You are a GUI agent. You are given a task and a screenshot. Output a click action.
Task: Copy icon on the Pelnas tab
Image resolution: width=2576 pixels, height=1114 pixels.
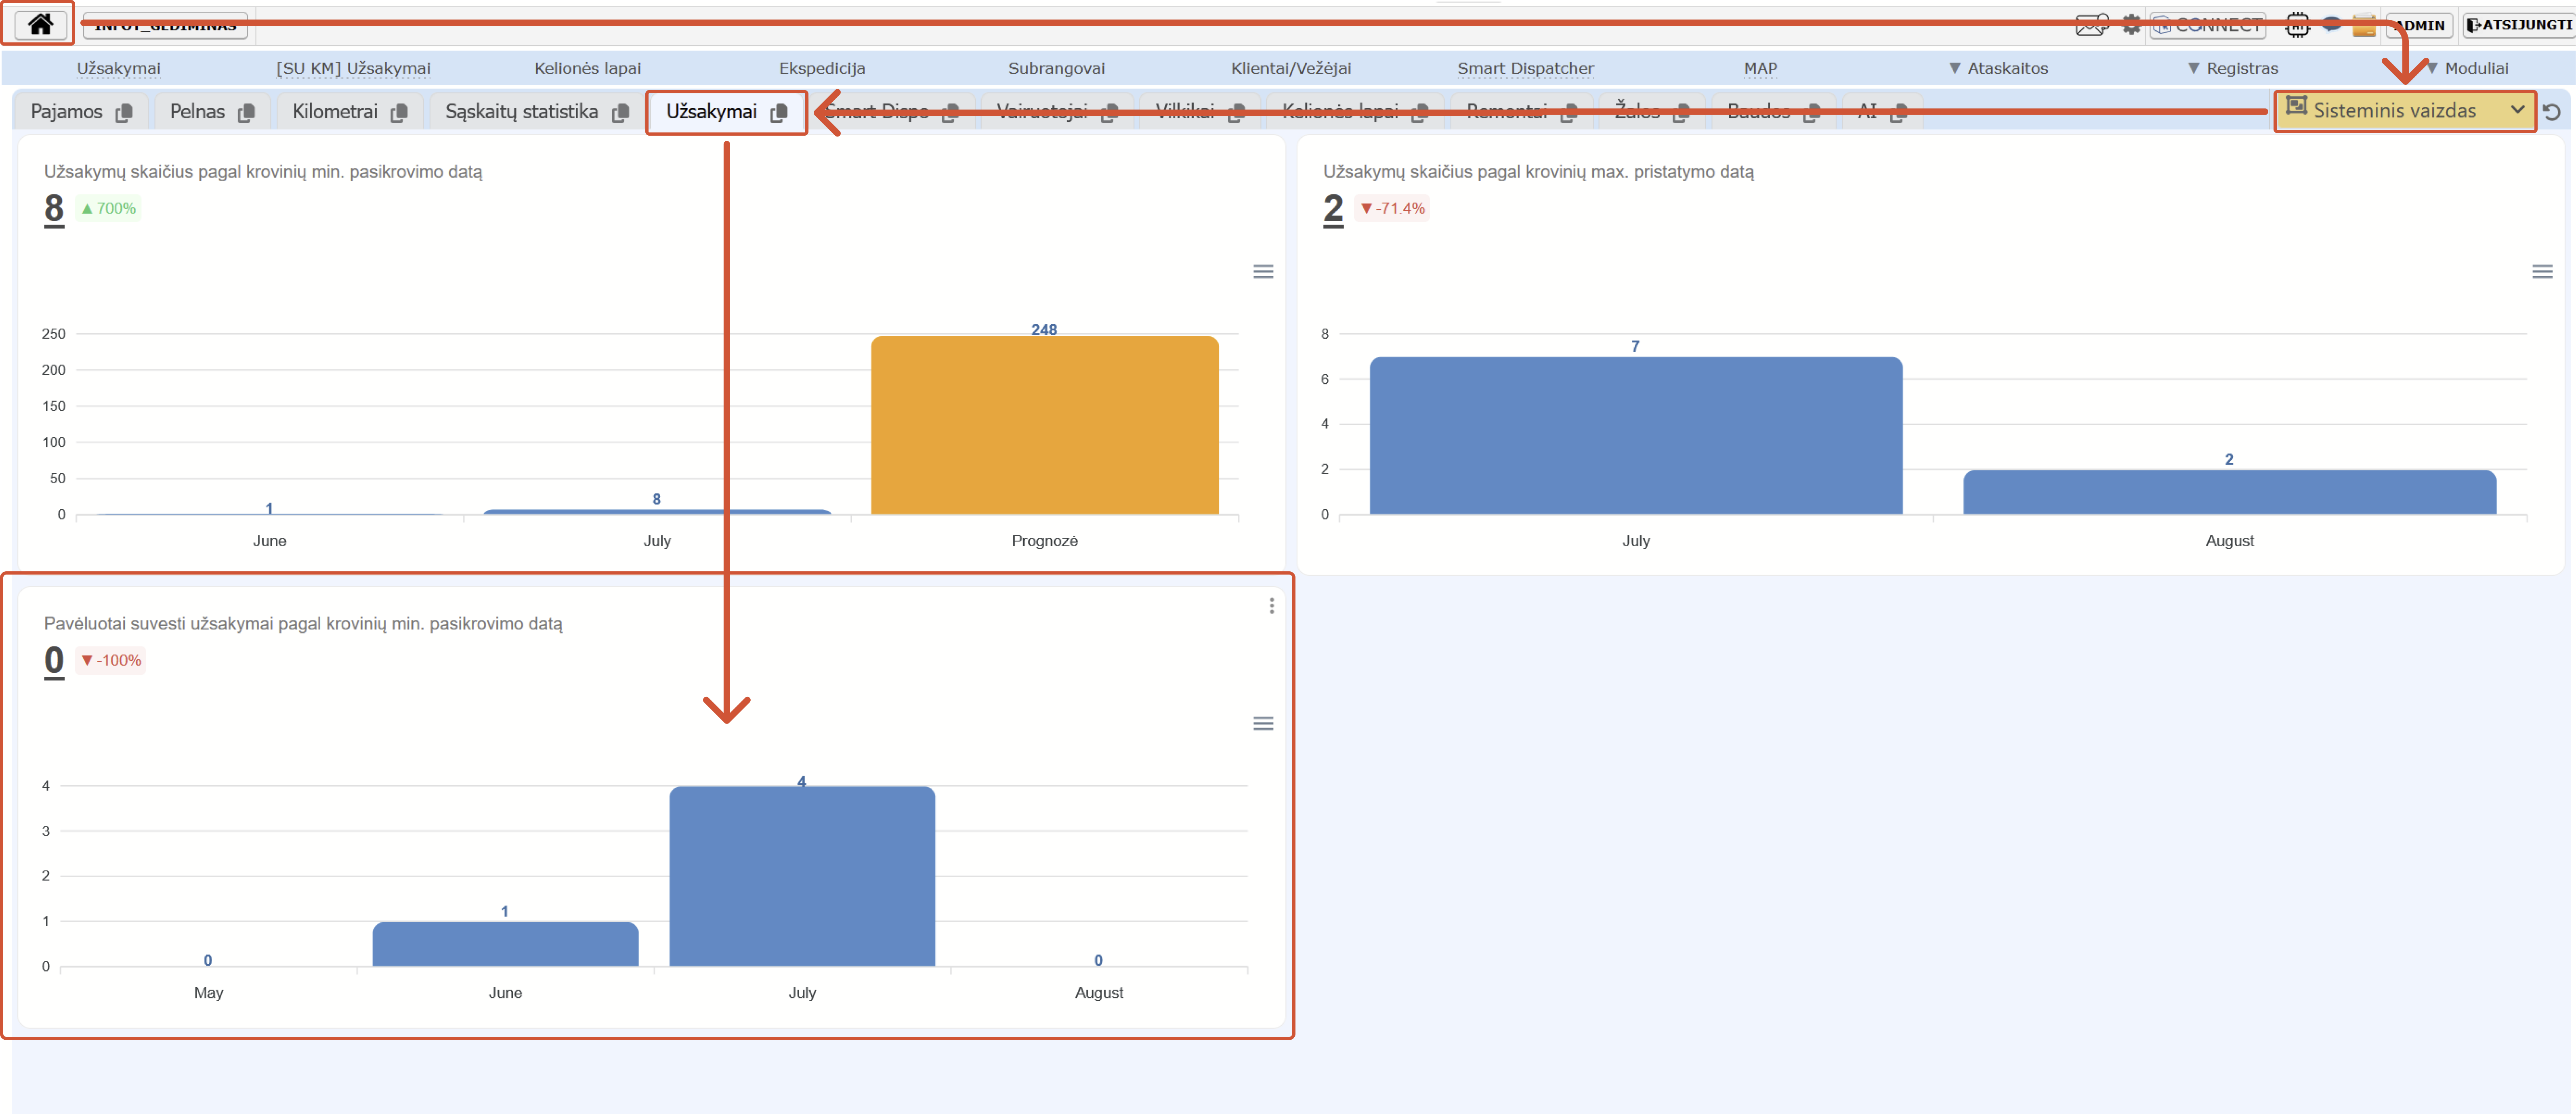coord(246,113)
